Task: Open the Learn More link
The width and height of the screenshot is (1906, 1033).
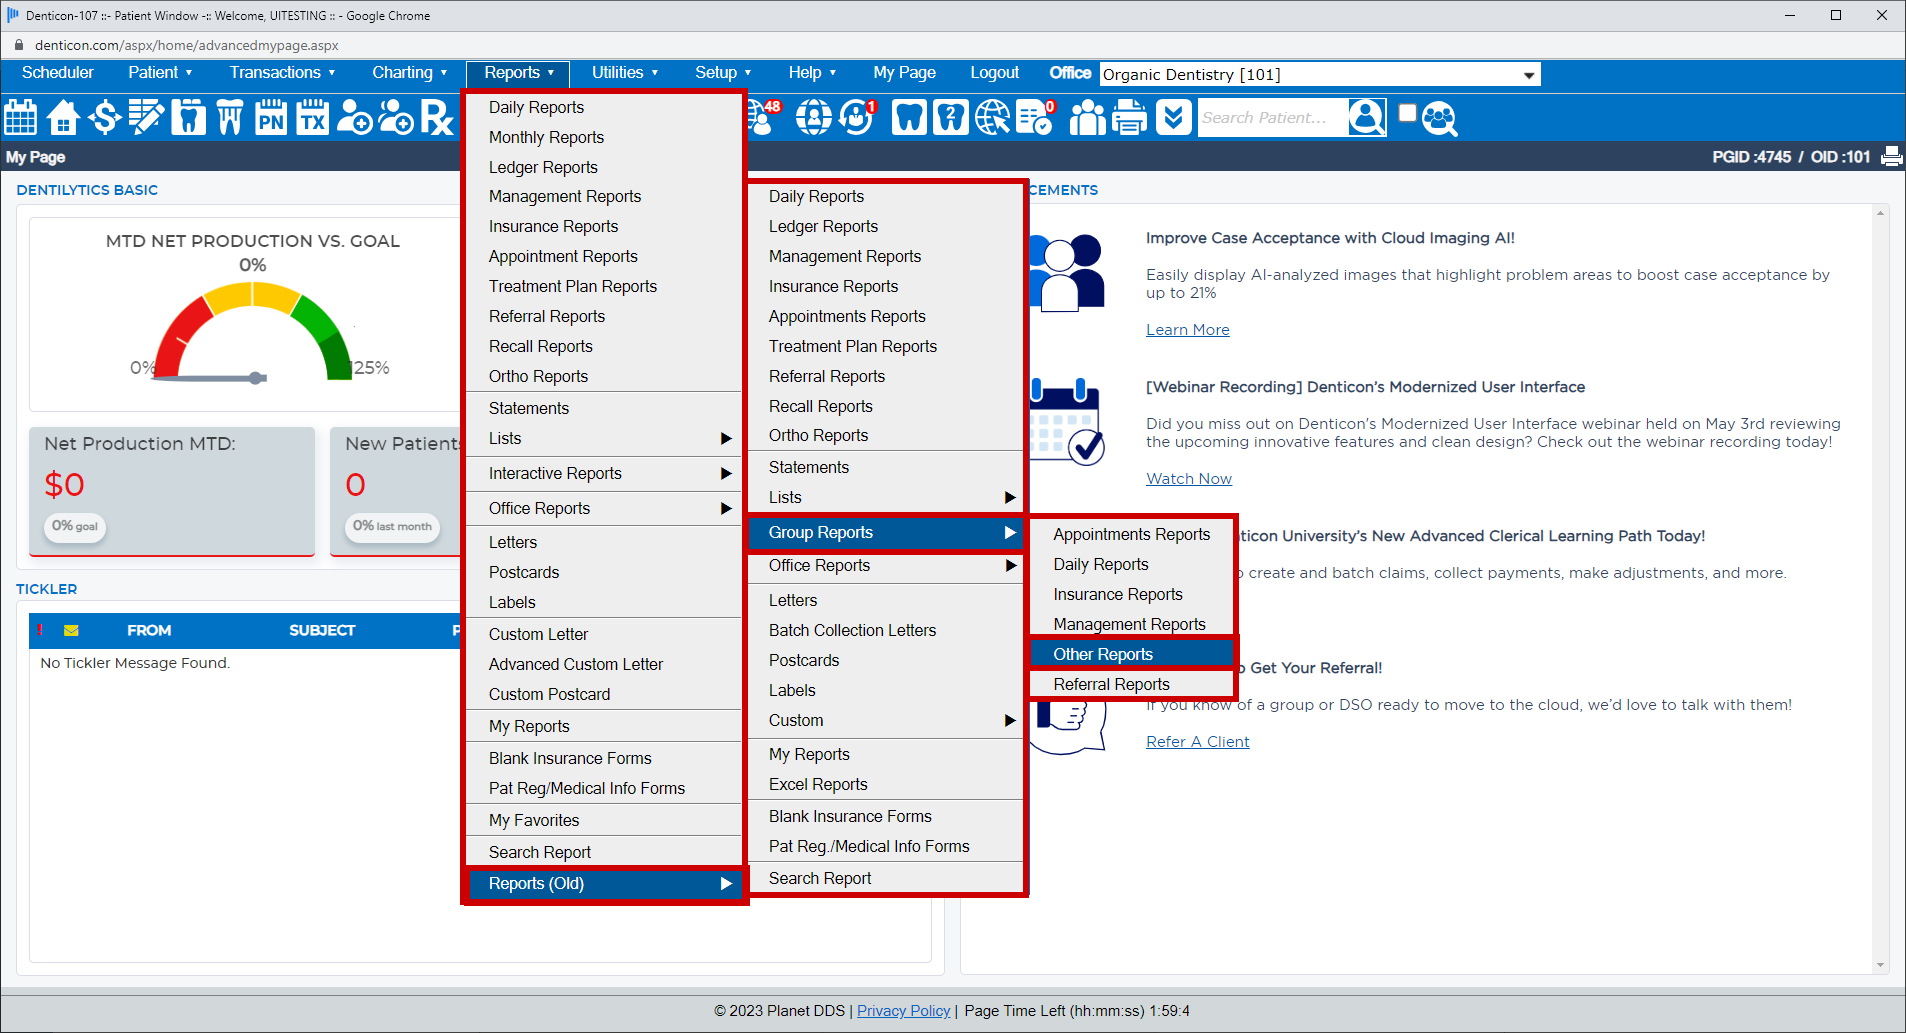Action: (x=1187, y=330)
